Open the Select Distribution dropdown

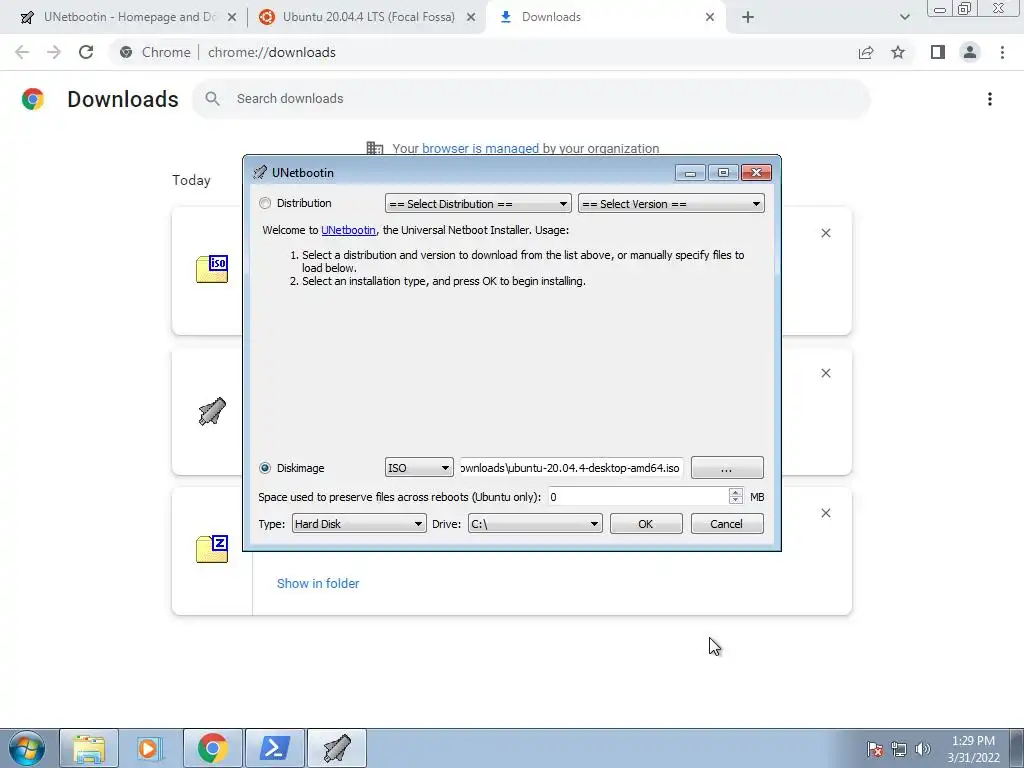[478, 204]
